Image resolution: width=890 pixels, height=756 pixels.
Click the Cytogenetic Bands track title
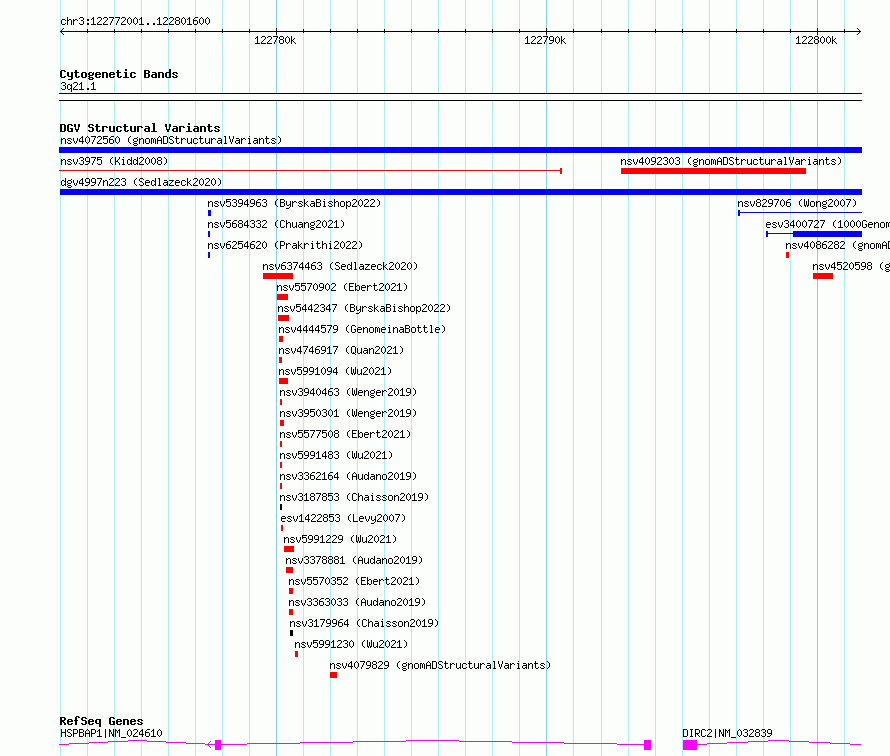tap(119, 74)
